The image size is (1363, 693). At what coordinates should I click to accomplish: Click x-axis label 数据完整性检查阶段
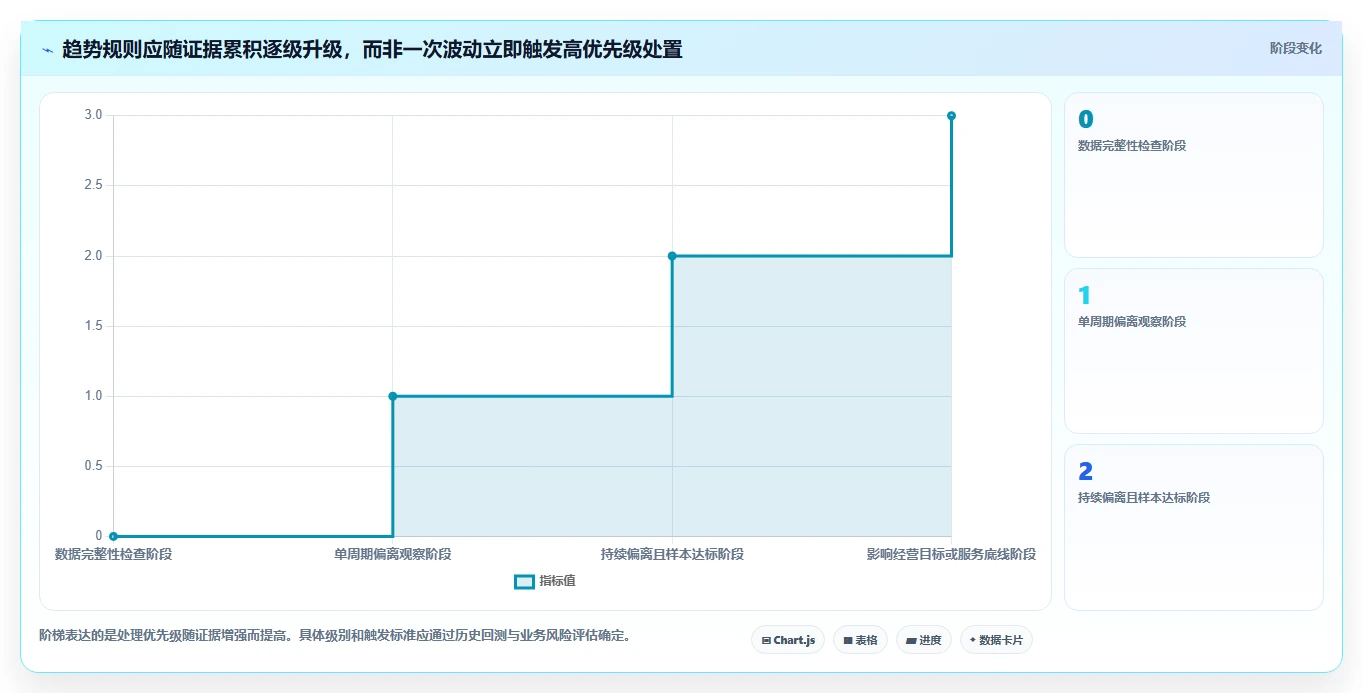tap(113, 554)
